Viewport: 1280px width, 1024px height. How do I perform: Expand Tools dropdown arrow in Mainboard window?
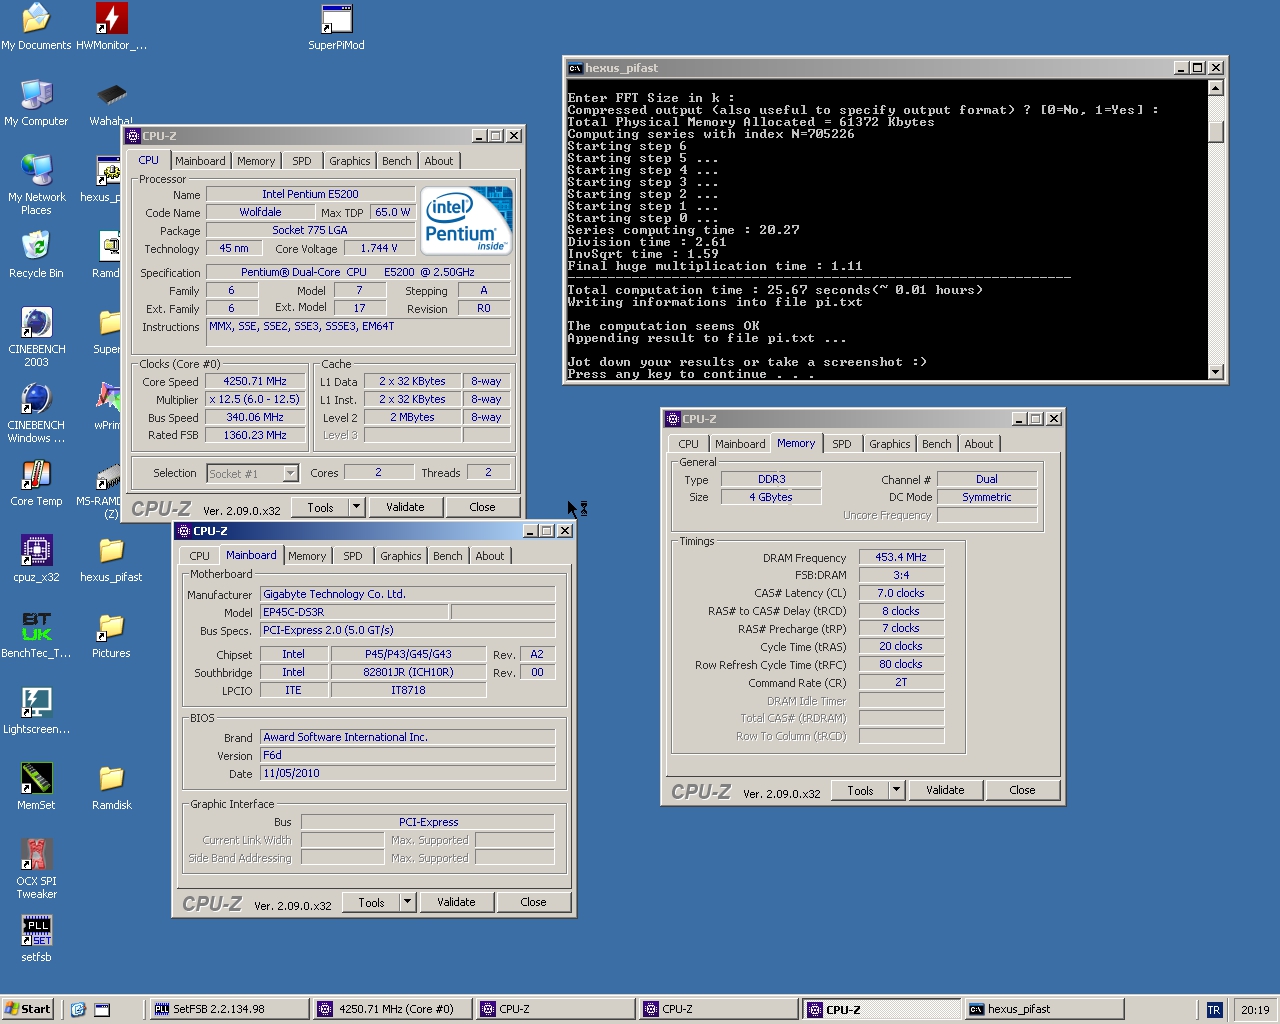point(407,902)
